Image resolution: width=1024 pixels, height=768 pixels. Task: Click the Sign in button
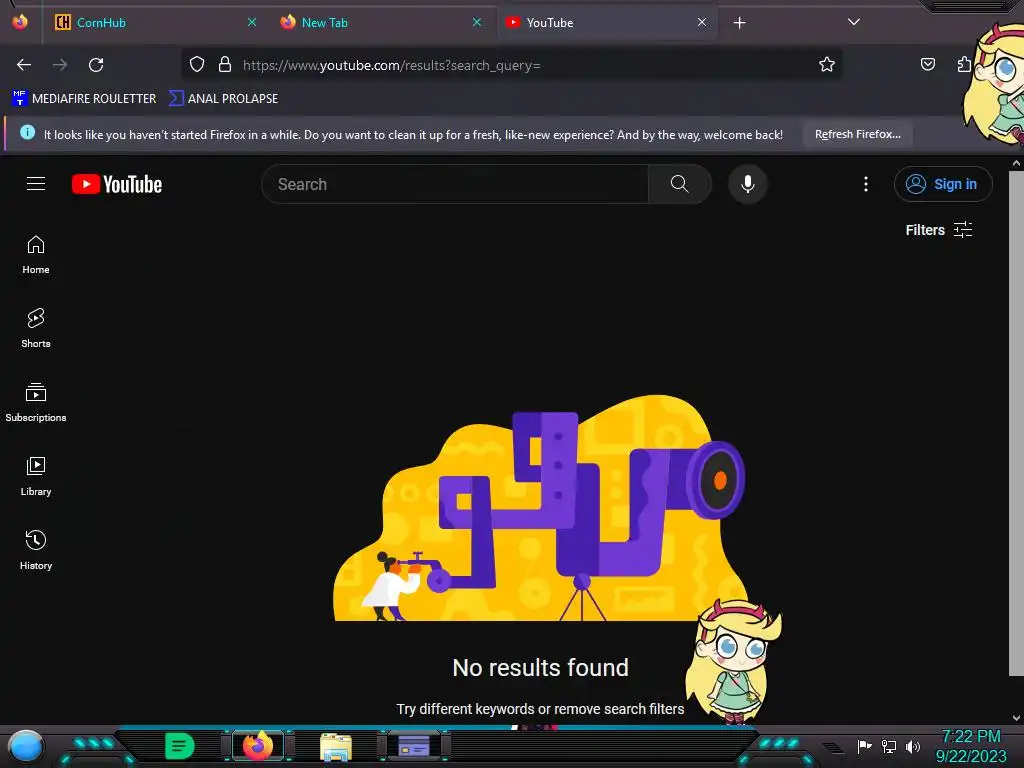(x=943, y=184)
